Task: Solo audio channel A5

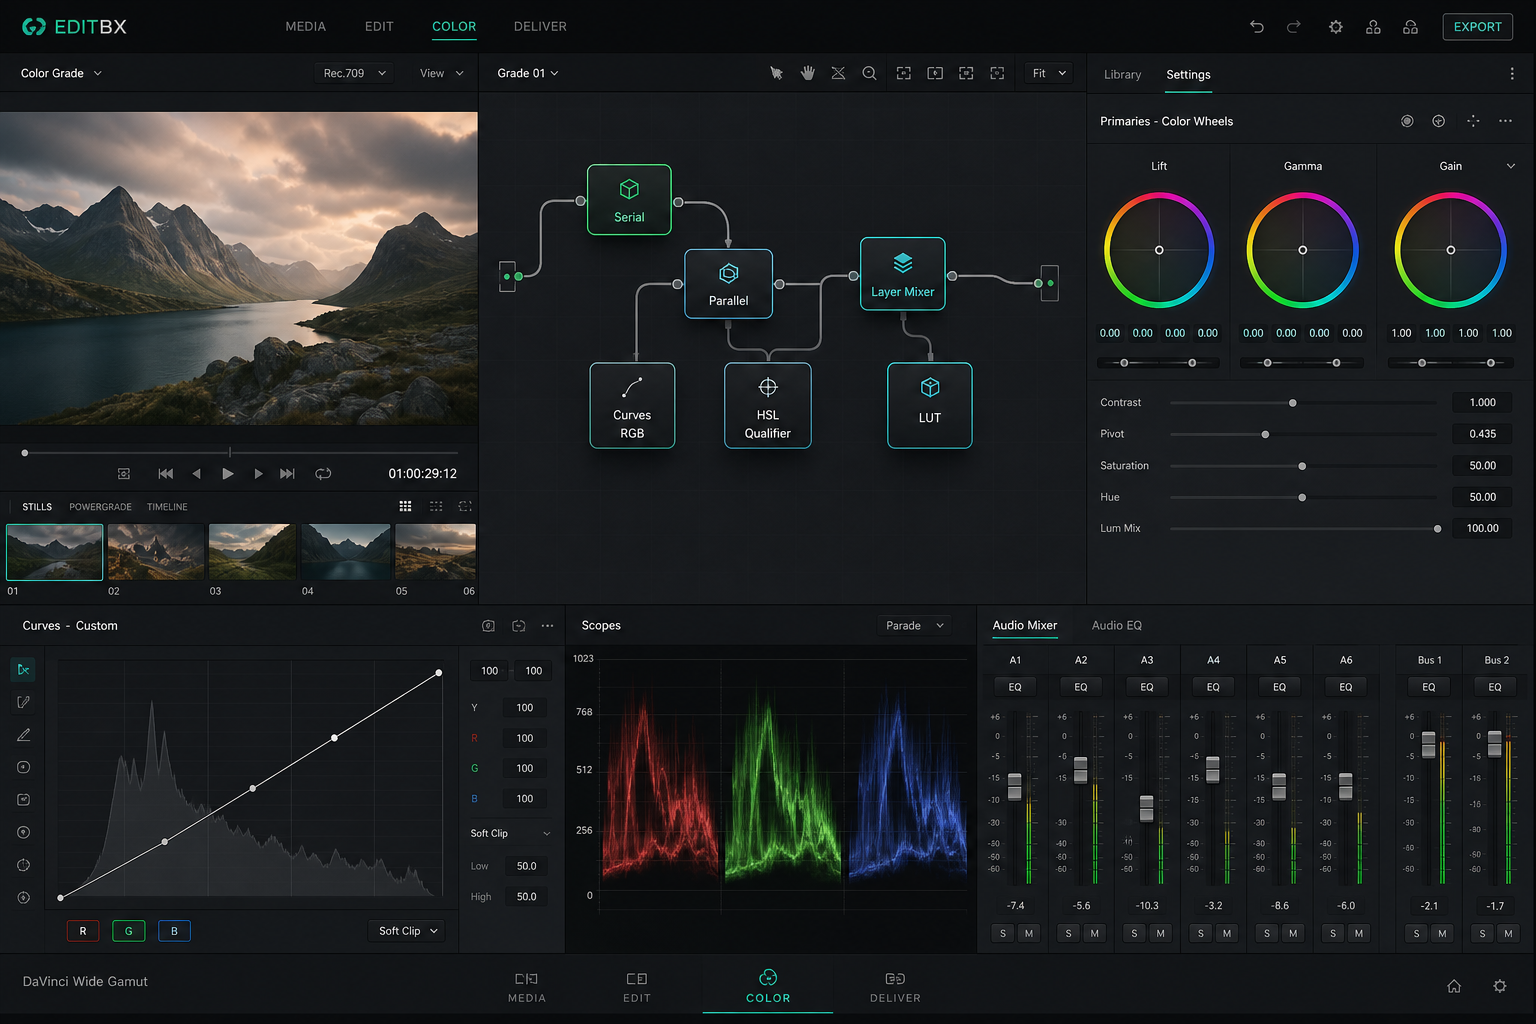Action: click(x=1267, y=933)
